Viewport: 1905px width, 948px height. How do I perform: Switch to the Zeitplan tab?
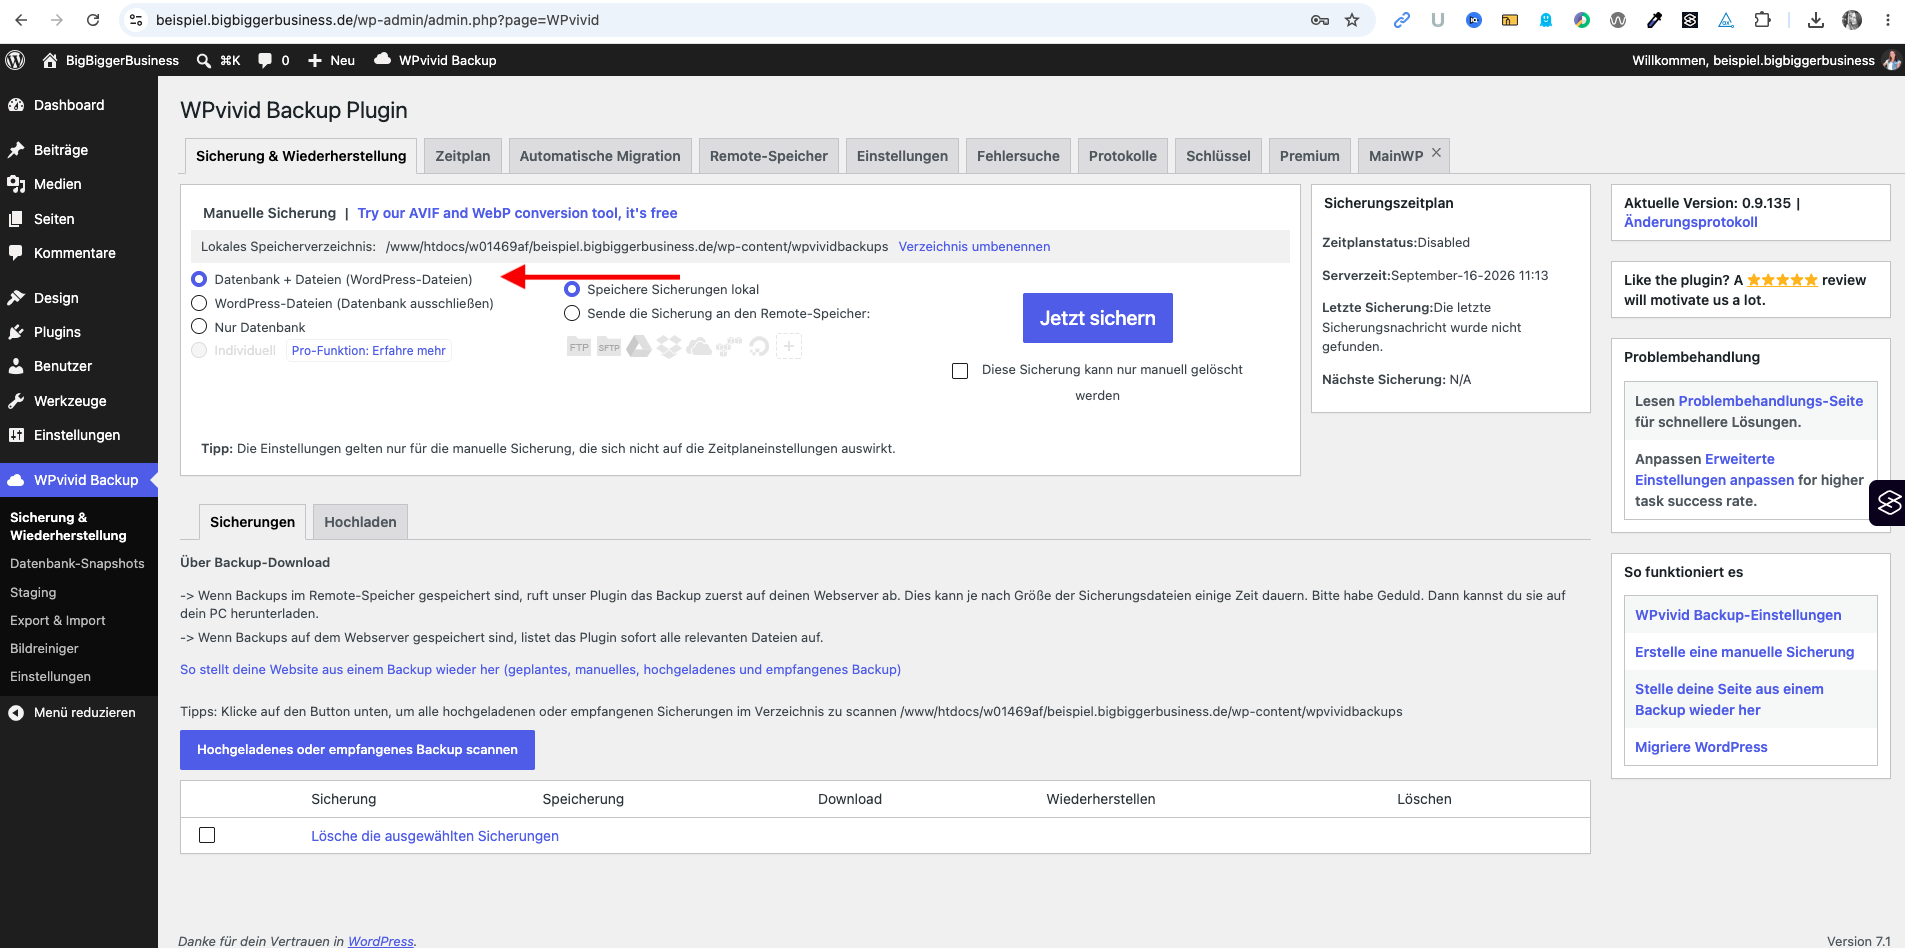[463, 156]
